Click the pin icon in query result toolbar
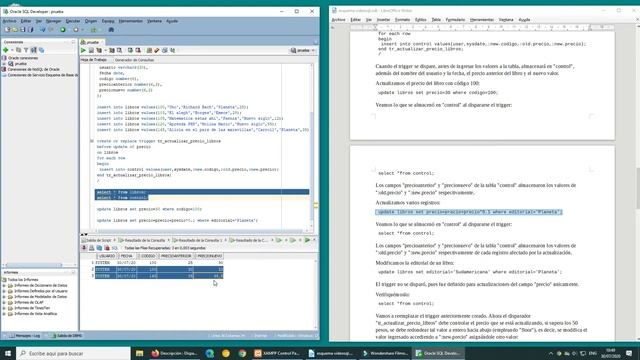Screen dimensions: 640x360 click(84, 248)
